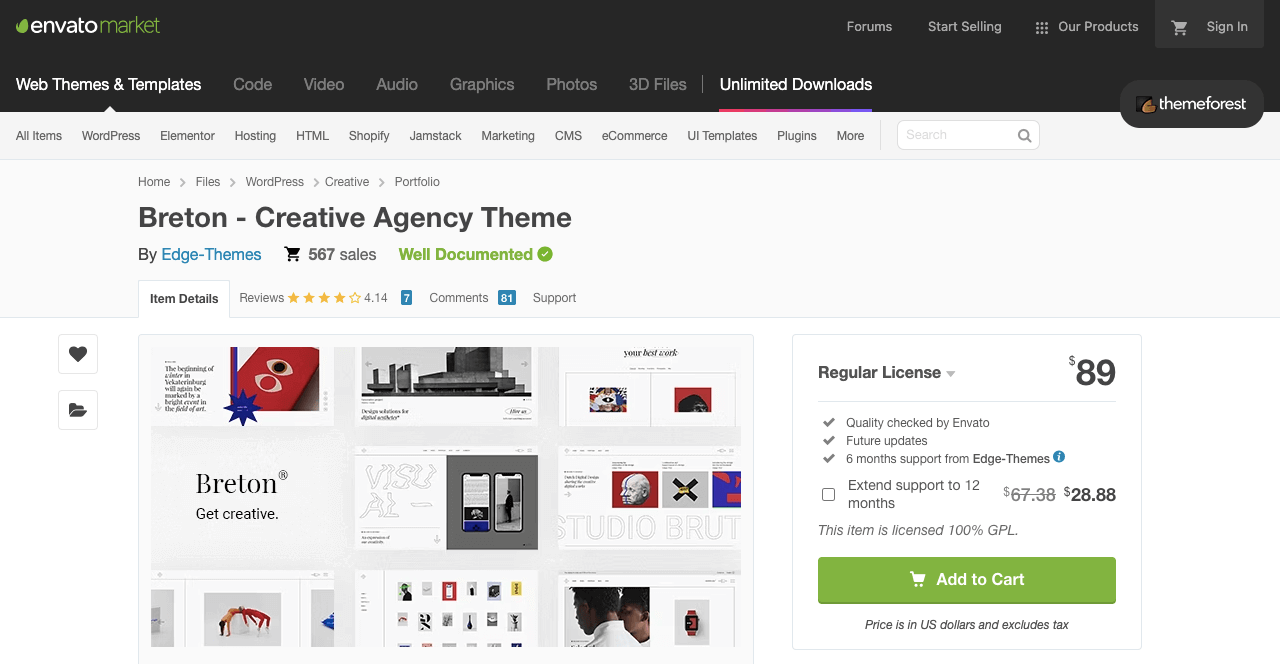The width and height of the screenshot is (1280, 664).
Task: Open the More category menu
Action: tap(850, 136)
